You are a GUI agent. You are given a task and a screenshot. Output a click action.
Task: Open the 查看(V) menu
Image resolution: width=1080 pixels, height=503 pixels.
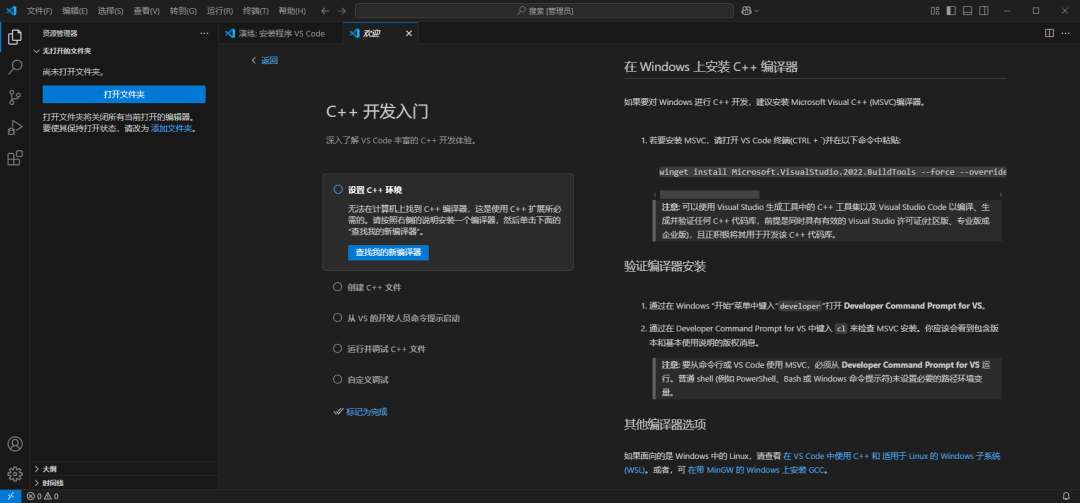146,11
